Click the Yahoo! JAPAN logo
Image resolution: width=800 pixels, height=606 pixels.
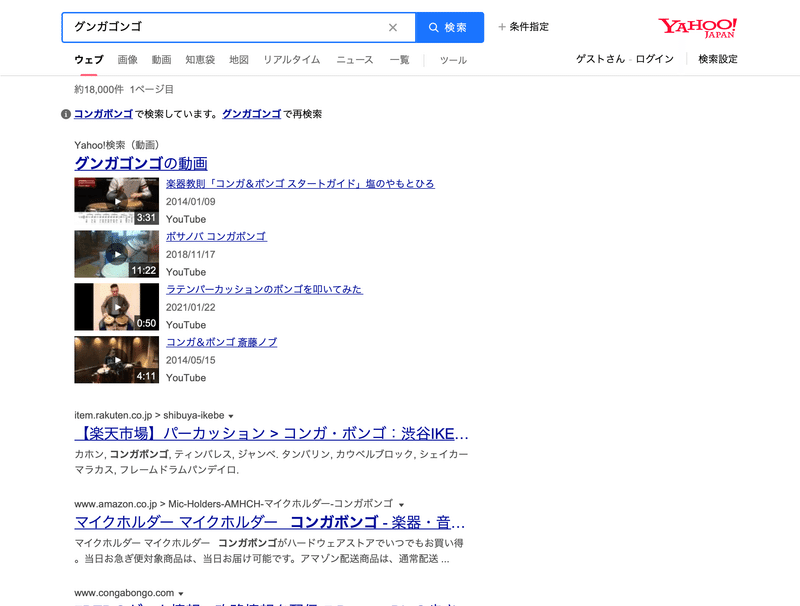point(697,28)
